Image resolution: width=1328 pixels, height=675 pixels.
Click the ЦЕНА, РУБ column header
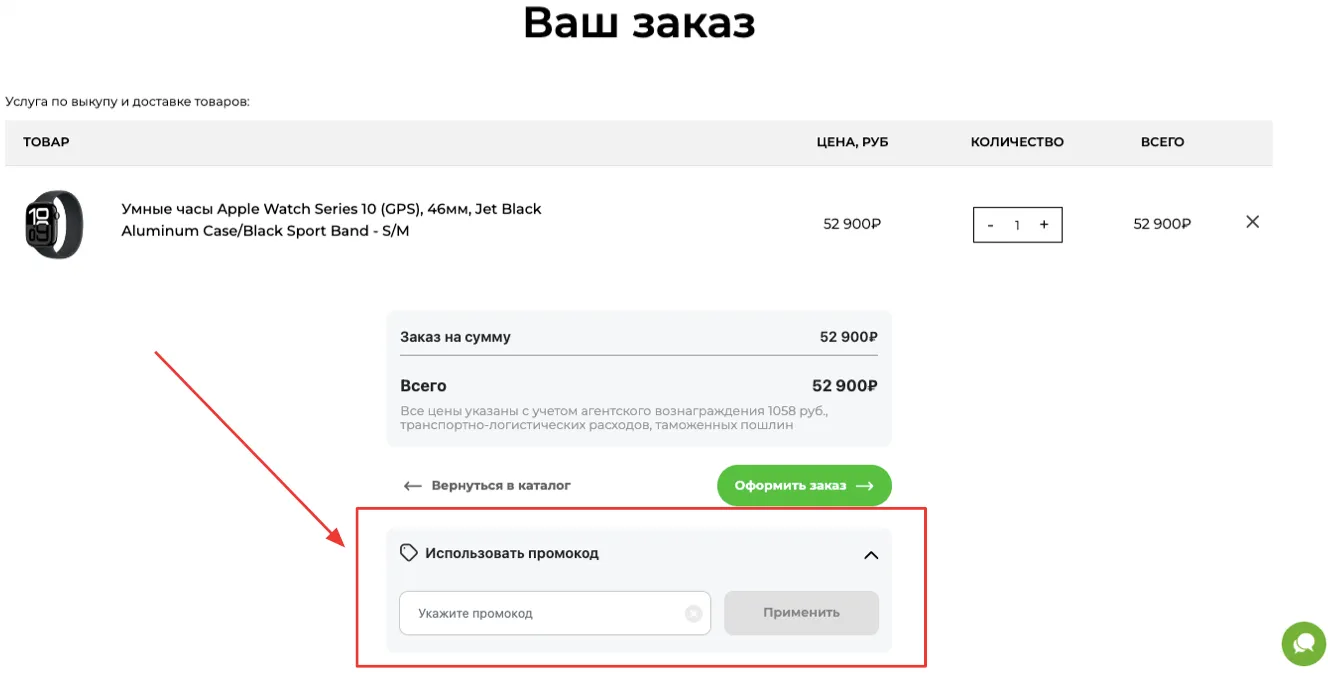pyautogui.click(x=852, y=142)
